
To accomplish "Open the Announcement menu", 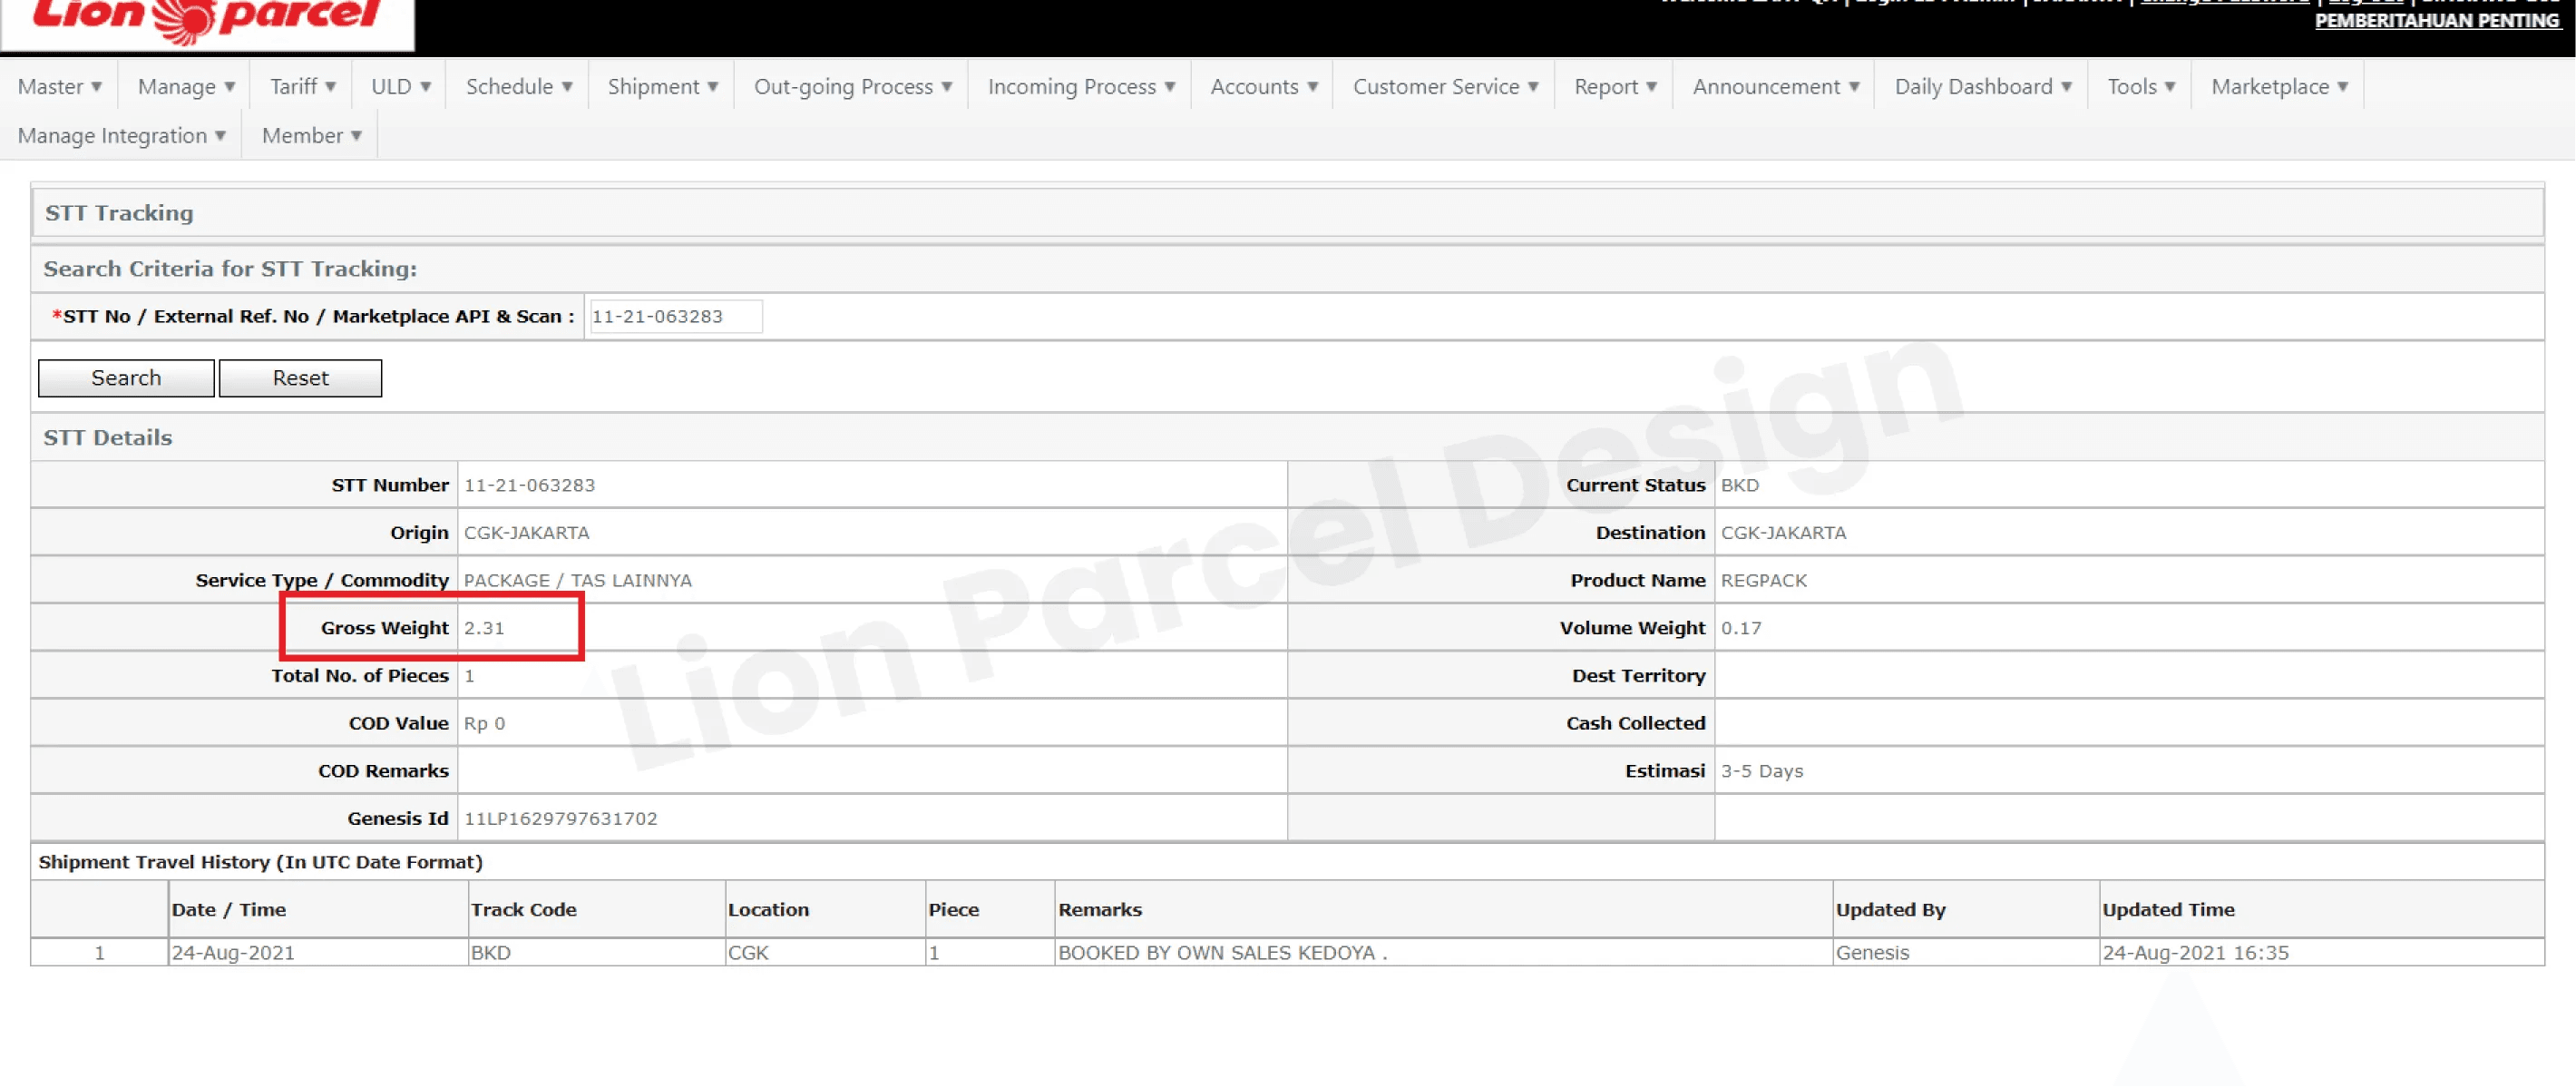I will coord(1775,87).
